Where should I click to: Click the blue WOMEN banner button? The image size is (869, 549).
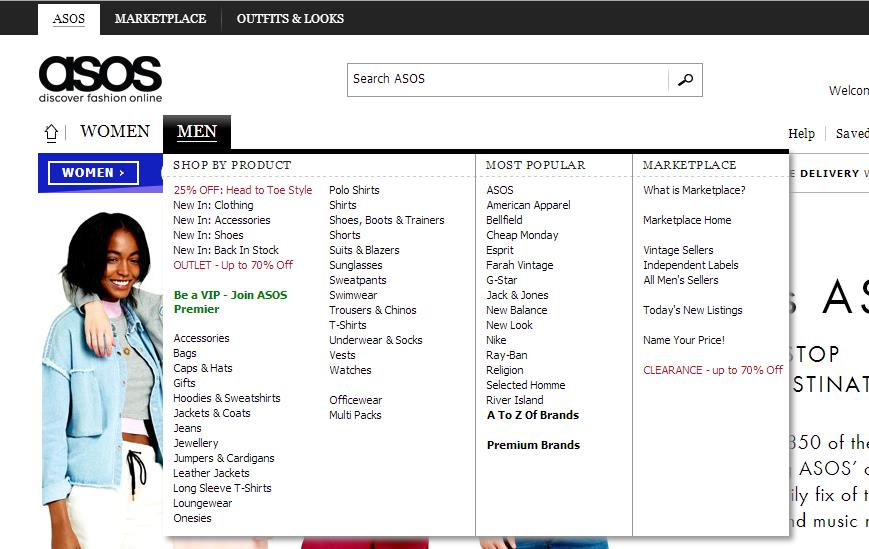pyautogui.click(x=93, y=173)
